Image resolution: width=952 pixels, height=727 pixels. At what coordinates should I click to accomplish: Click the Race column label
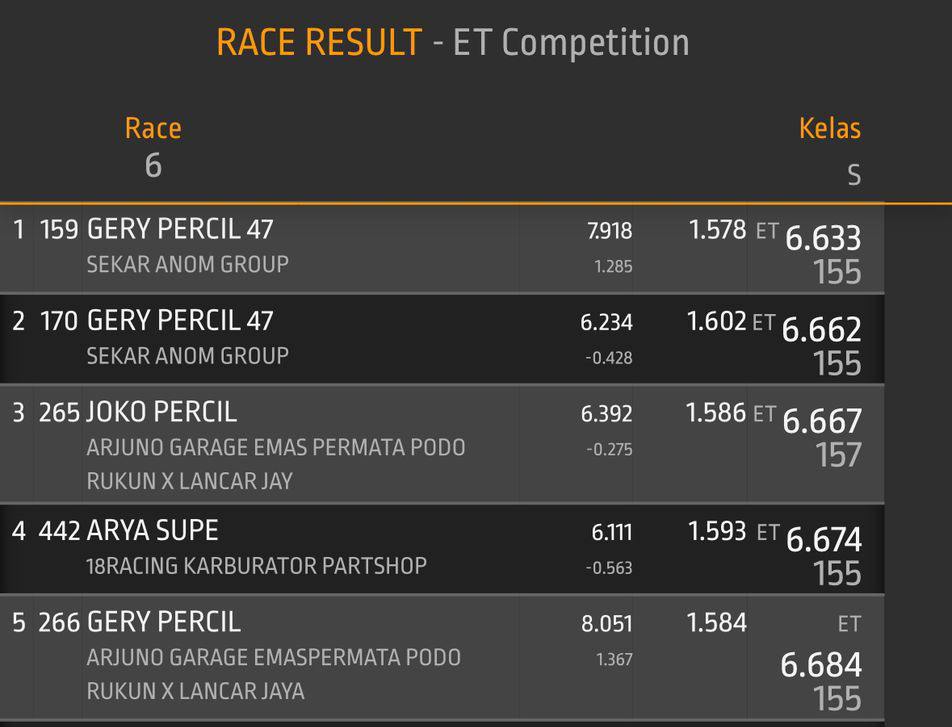click(153, 129)
